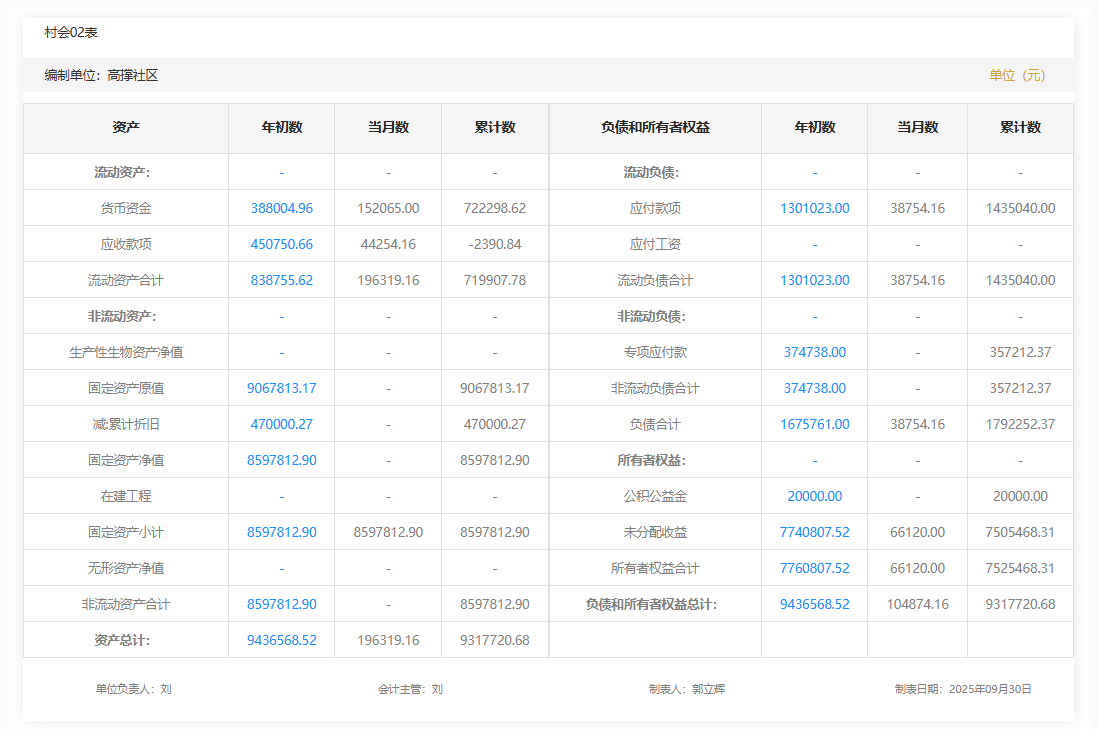Click 应收款项 opening balance 450750.66
Viewport: 1098px width, 729px height.
click(x=281, y=244)
